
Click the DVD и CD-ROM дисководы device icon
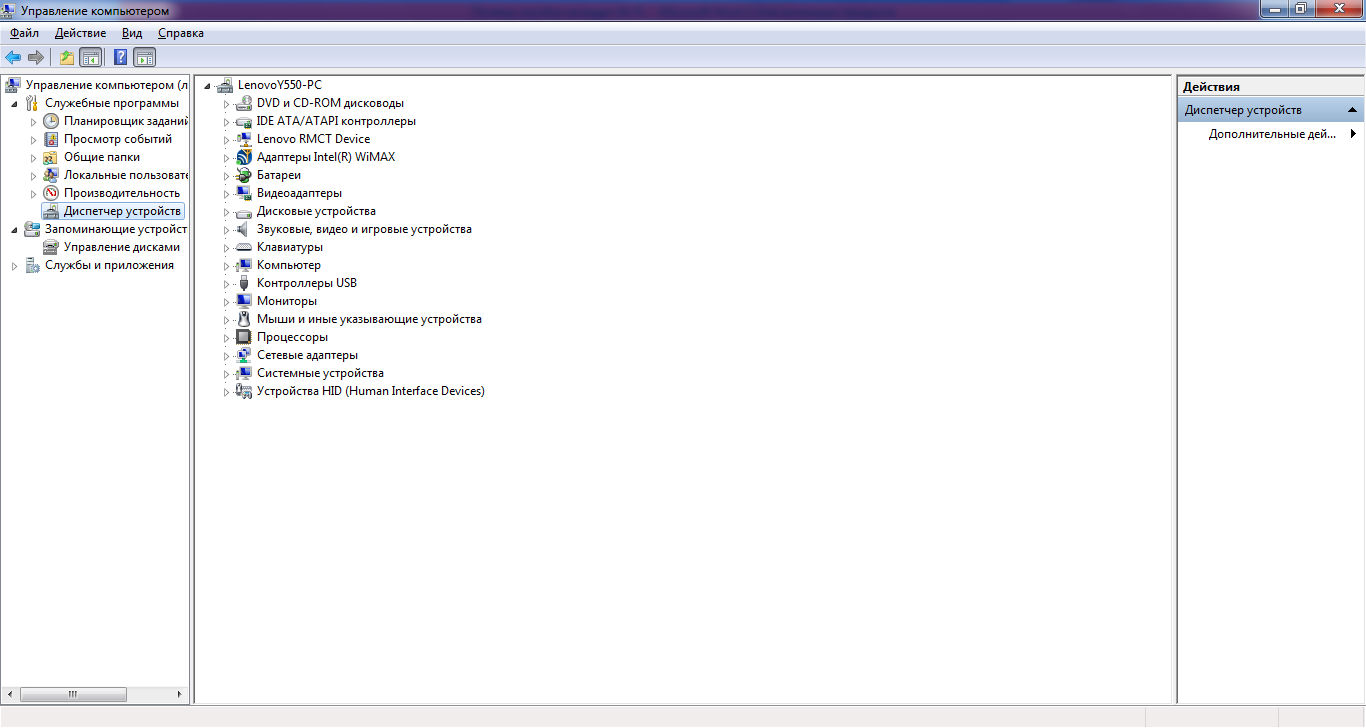pyautogui.click(x=243, y=103)
